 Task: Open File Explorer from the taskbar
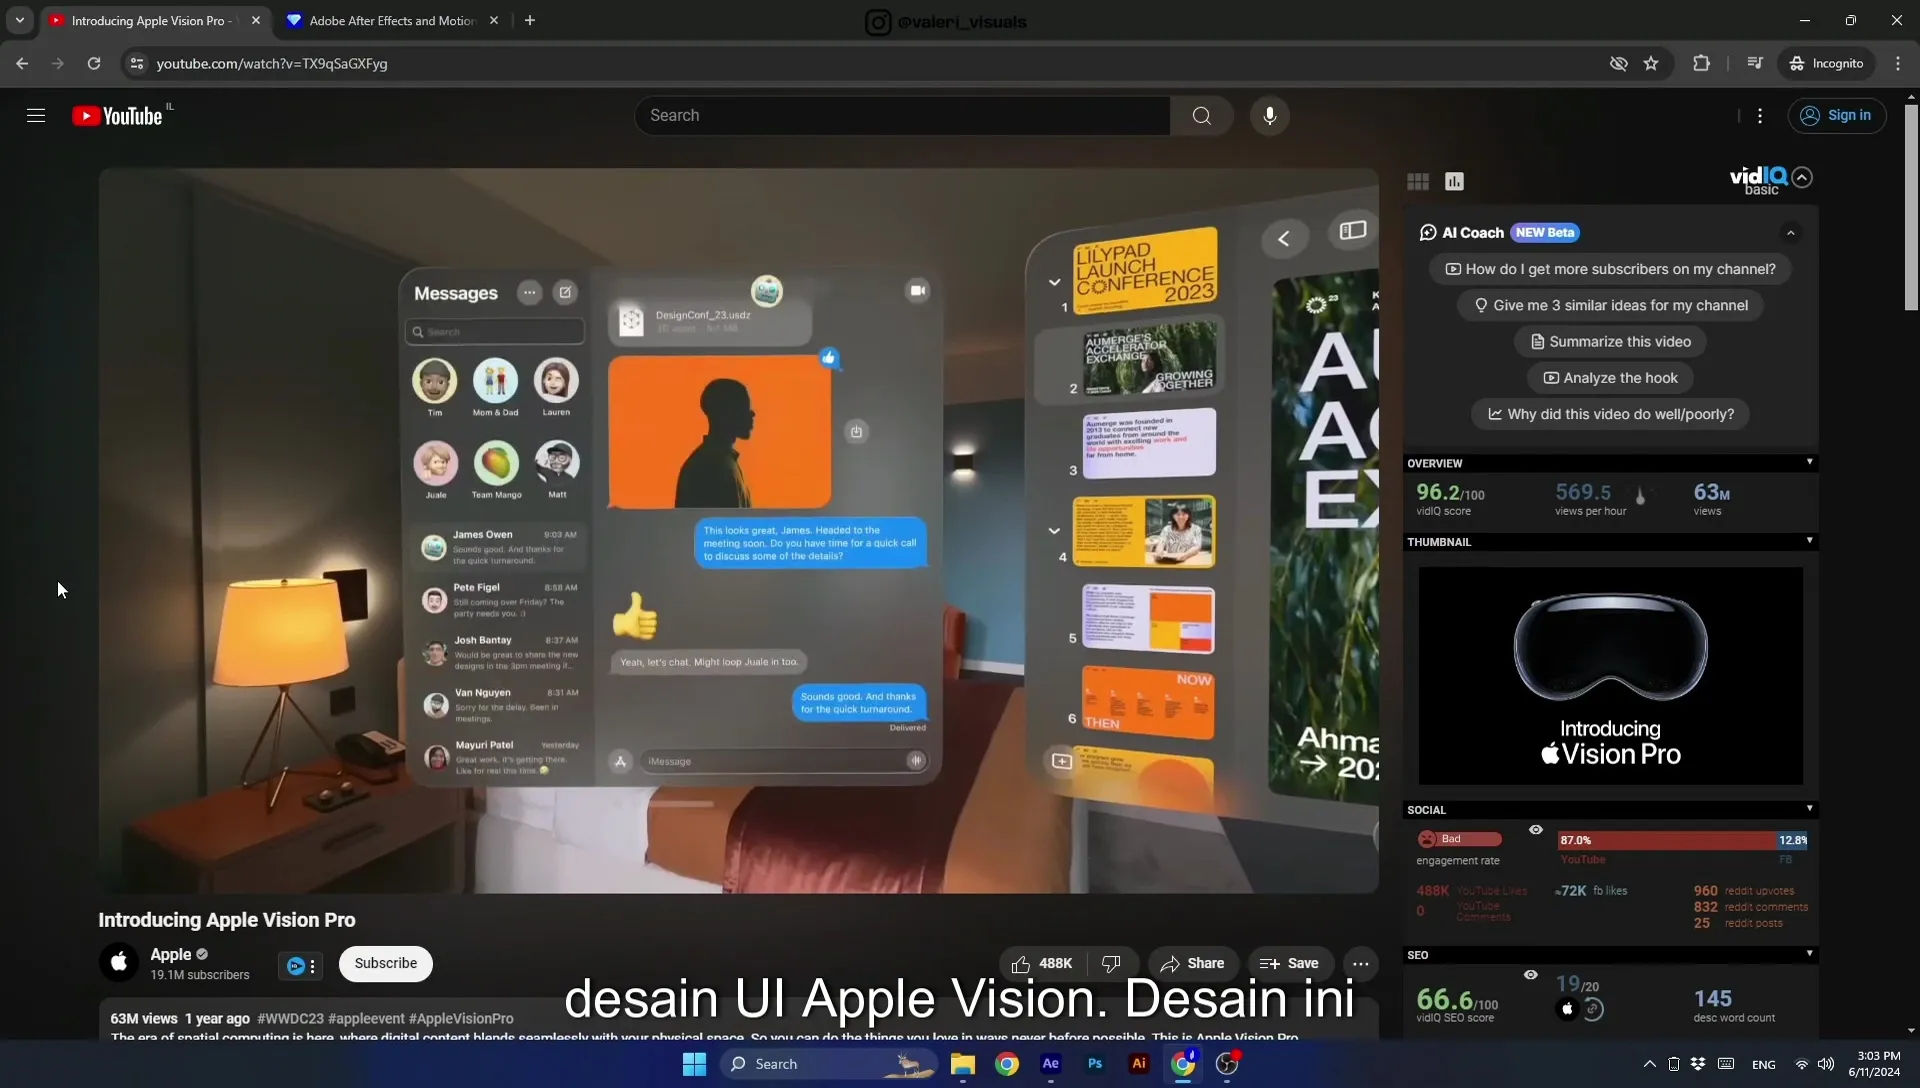(962, 1064)
